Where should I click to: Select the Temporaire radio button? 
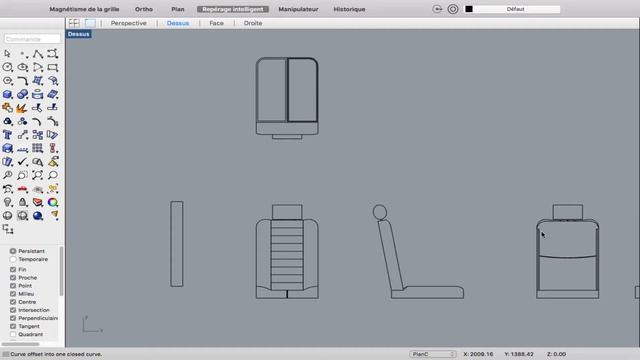[13, 259]
